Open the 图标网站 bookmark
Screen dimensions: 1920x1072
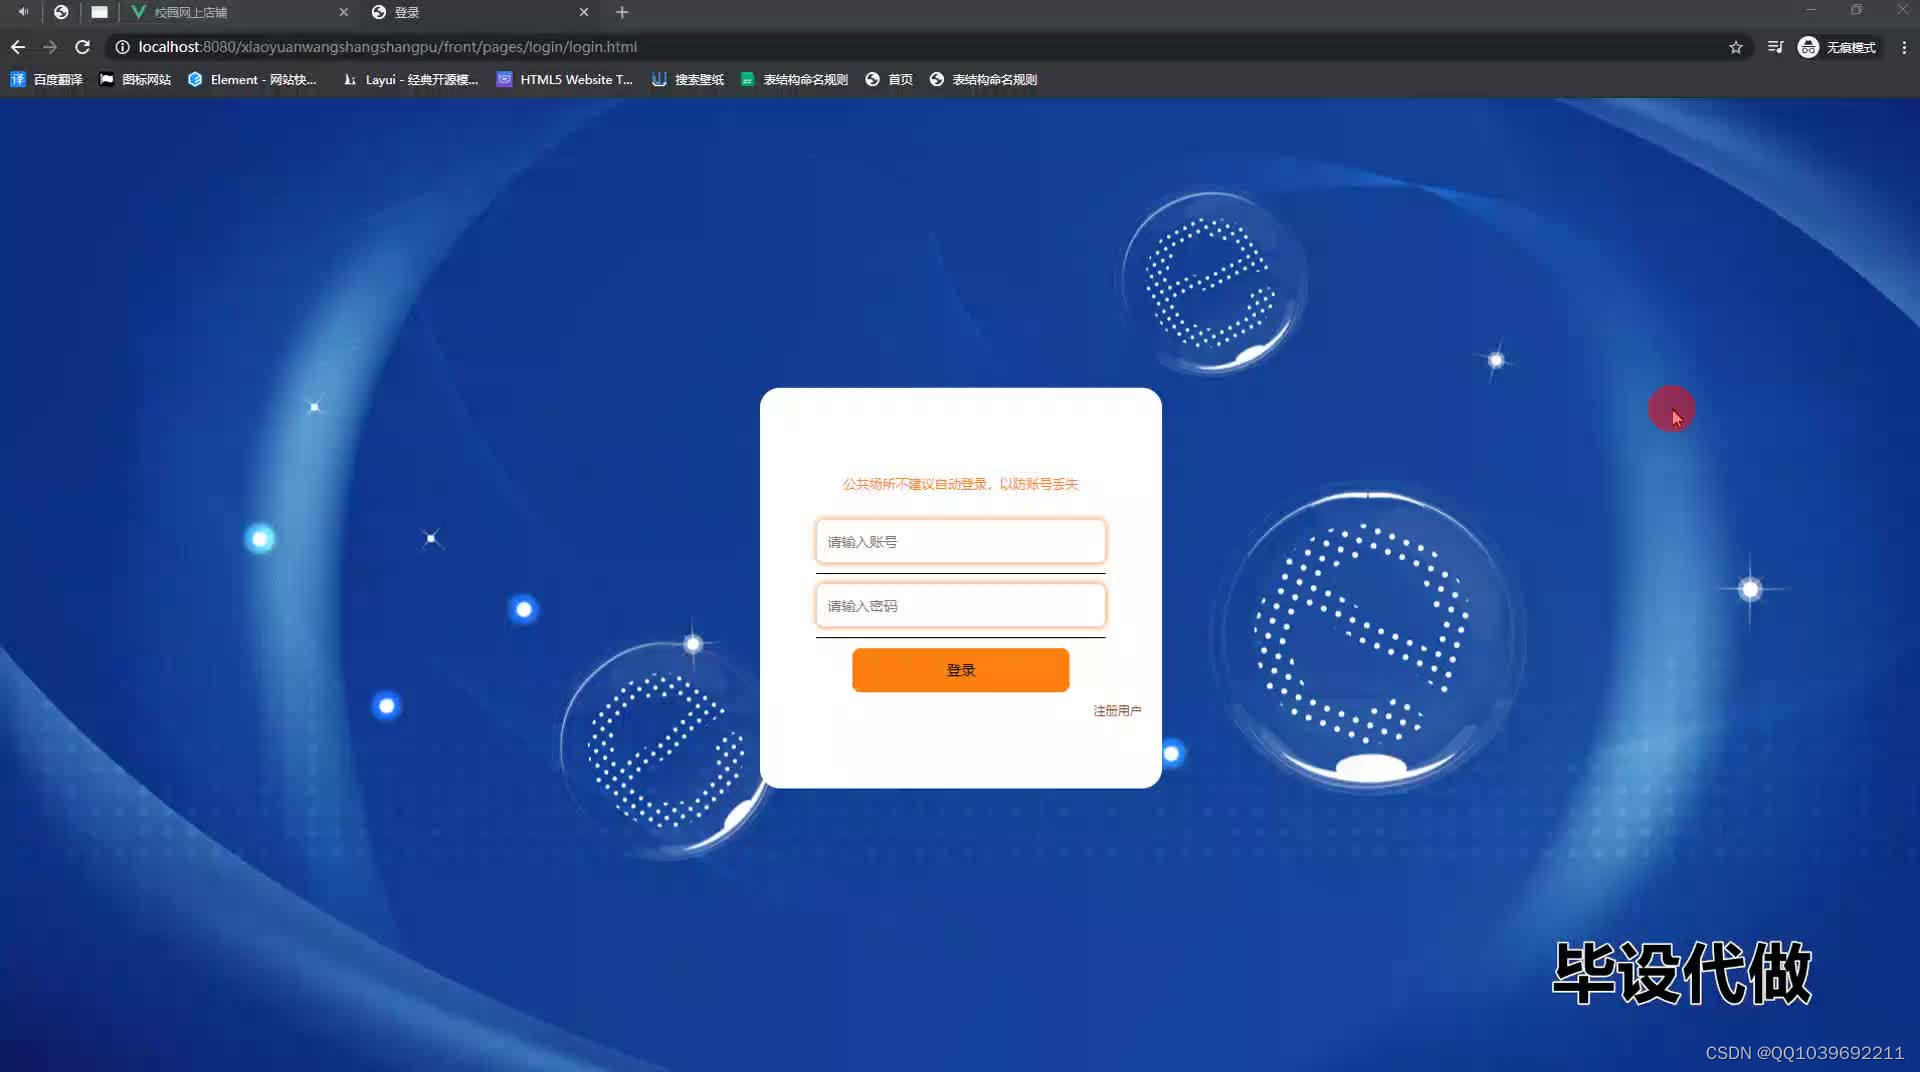[x=135, y=79]
